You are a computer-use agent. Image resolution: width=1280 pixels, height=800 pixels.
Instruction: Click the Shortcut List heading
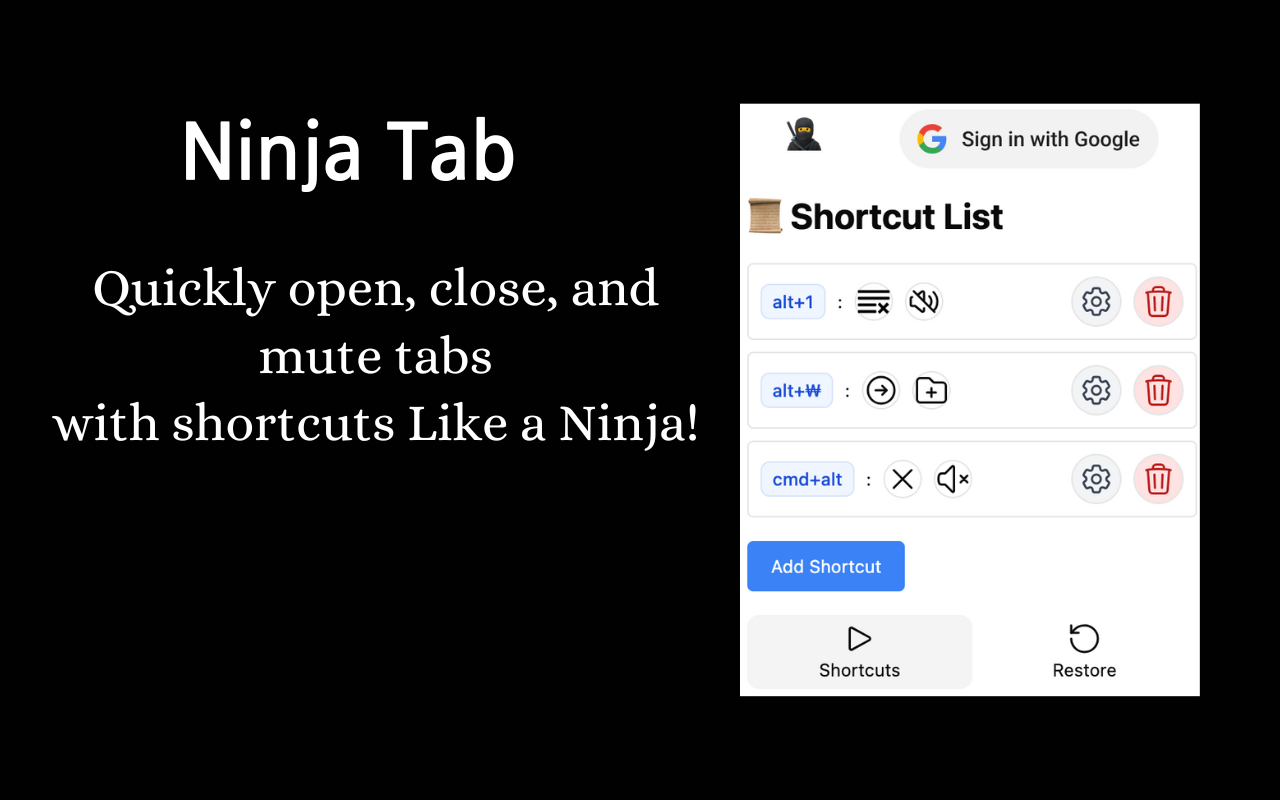pos(896,216)
